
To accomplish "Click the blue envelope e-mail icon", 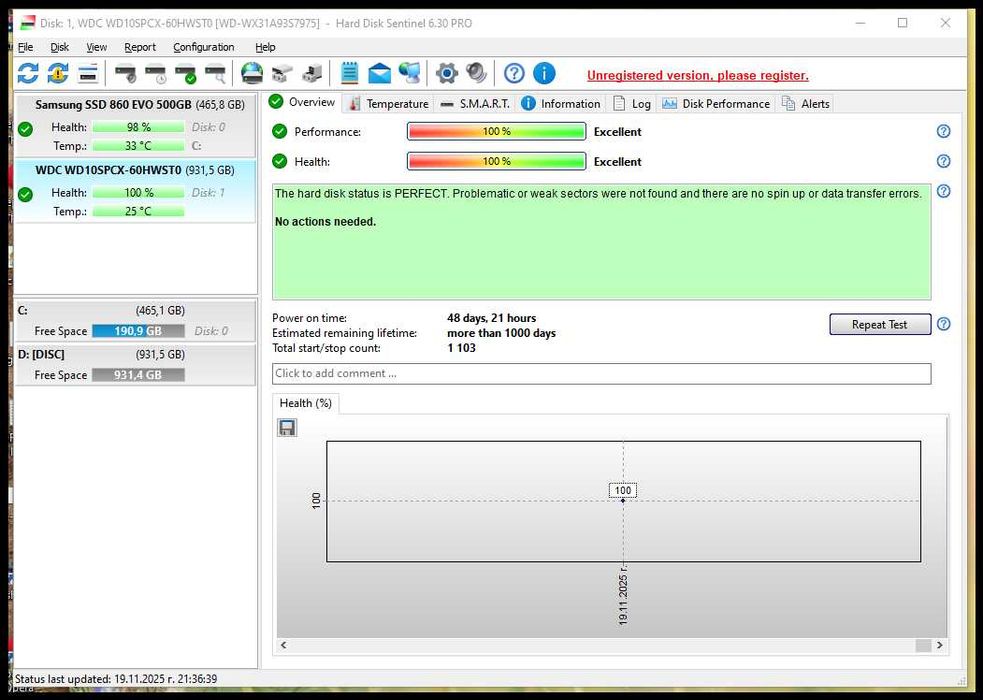I will coord(379,74).
